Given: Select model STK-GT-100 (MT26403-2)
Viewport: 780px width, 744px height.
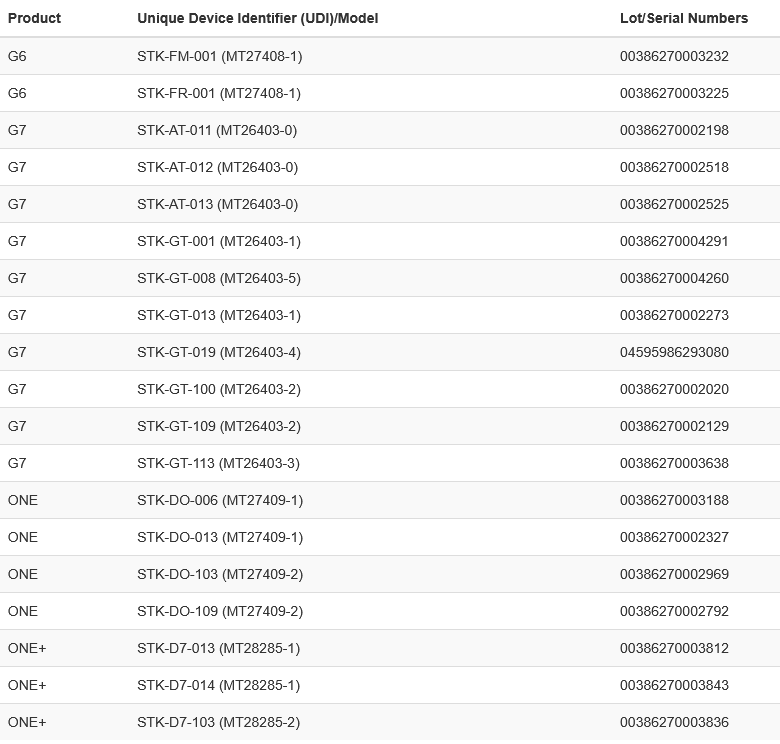Looking at the screenshot, I should (218, 389).
